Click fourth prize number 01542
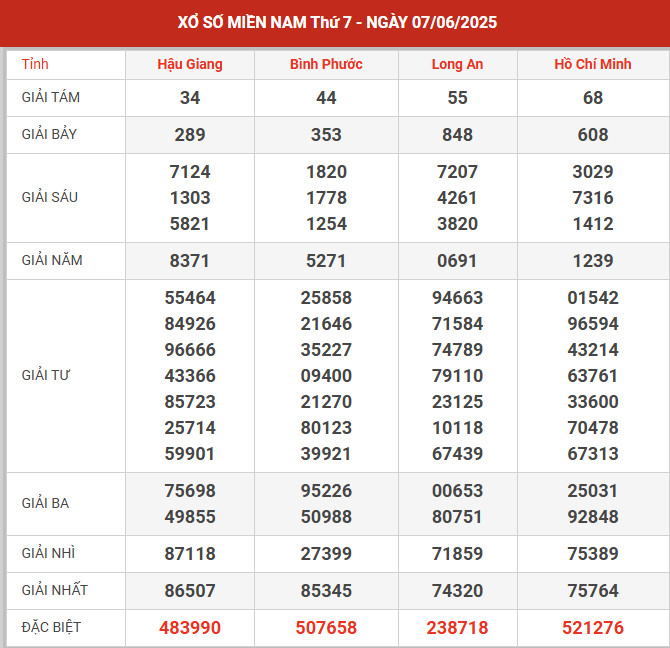Image resolution: width=670 pixels, height=648 pixels. click(x=593, y=298)
